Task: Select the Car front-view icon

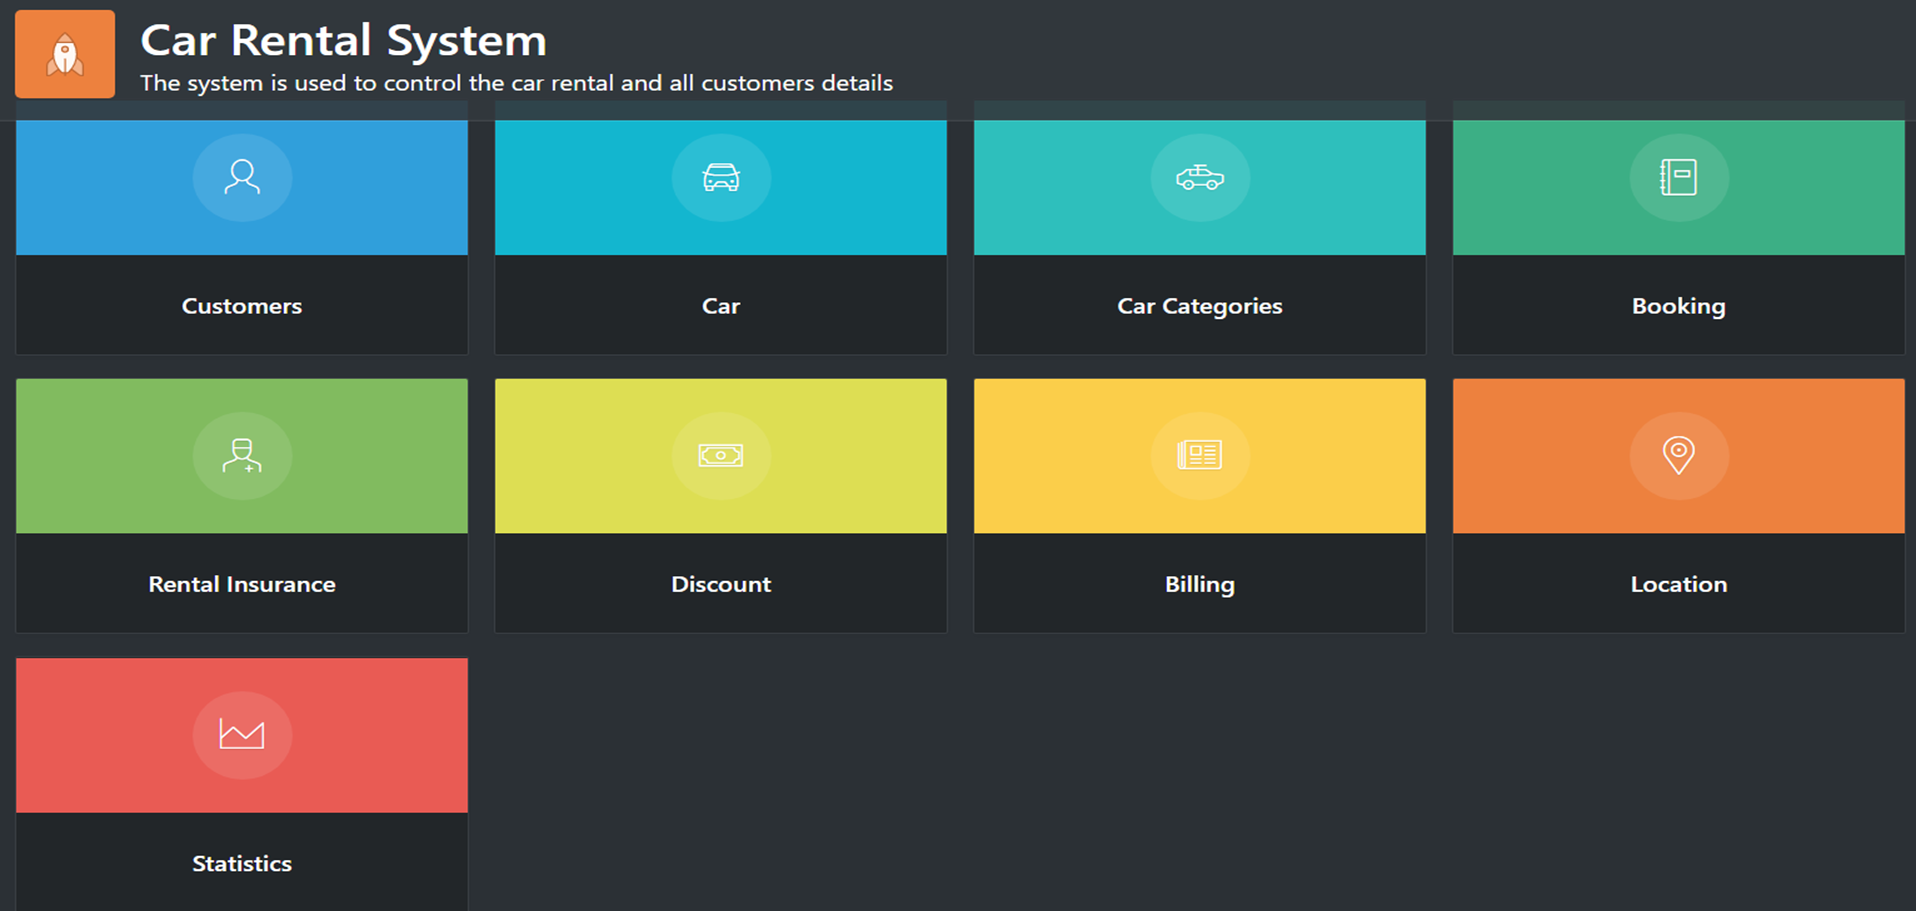Action: (x=721, y=177)
